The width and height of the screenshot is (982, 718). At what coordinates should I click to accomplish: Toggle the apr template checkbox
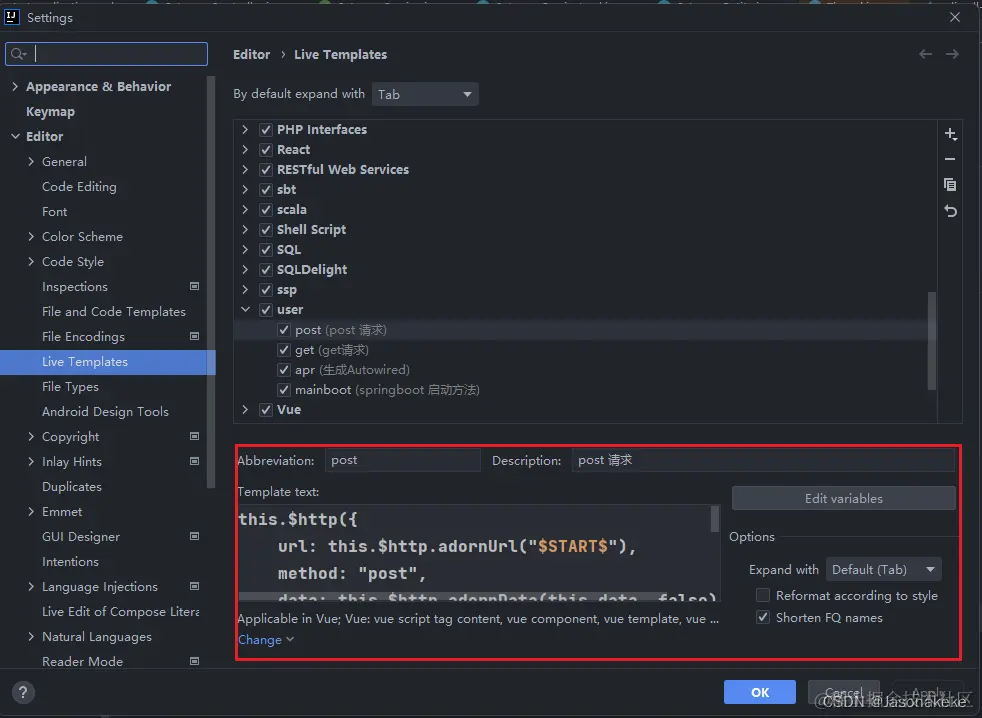[284, 370]
